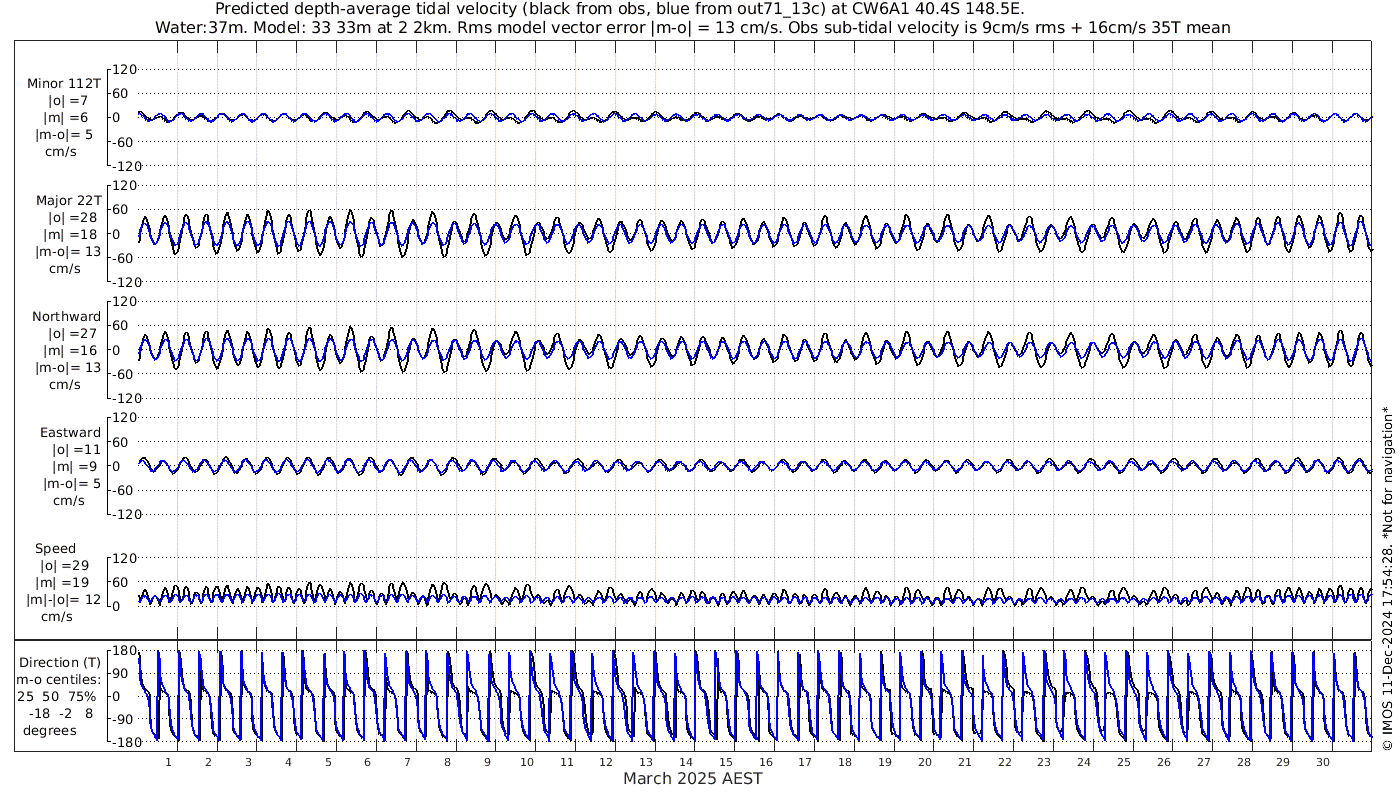Image resolution: width=1400 pixels, height=800 pixels.
Task: Click day '10' on the date axis
Action: pos(527,762)
